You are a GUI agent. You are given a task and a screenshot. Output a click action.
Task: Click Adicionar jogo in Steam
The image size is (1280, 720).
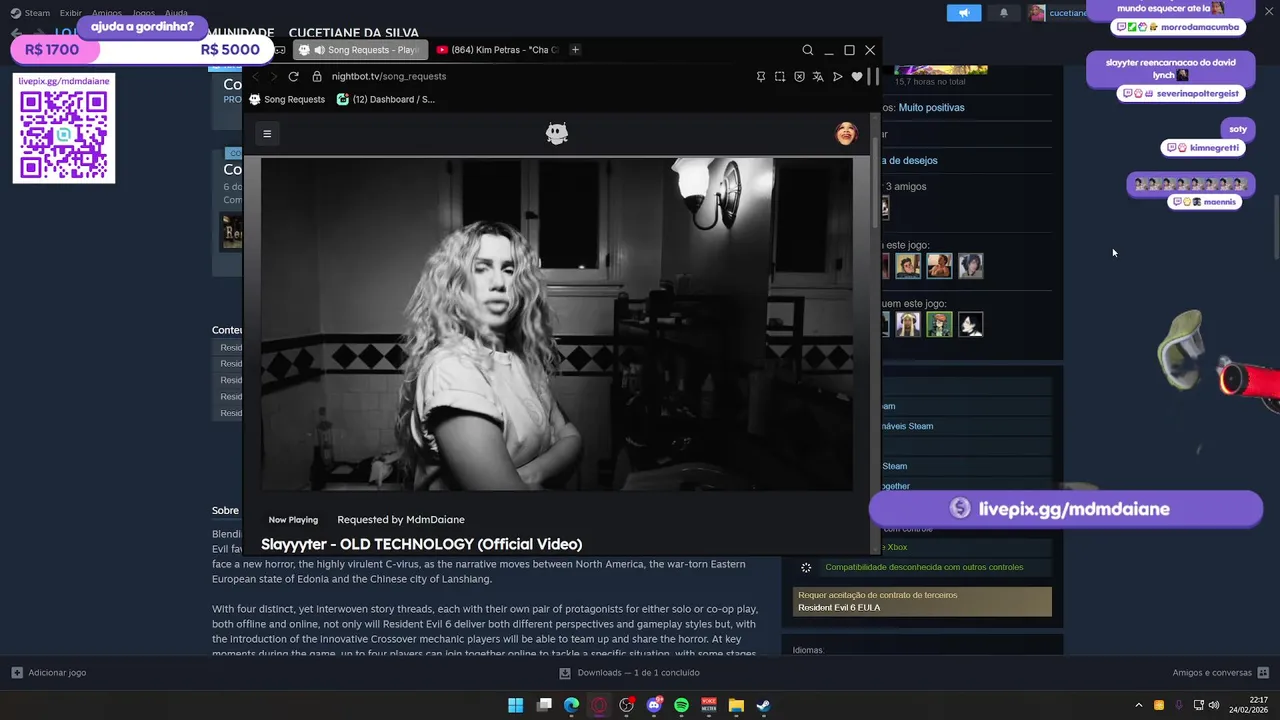48,673
